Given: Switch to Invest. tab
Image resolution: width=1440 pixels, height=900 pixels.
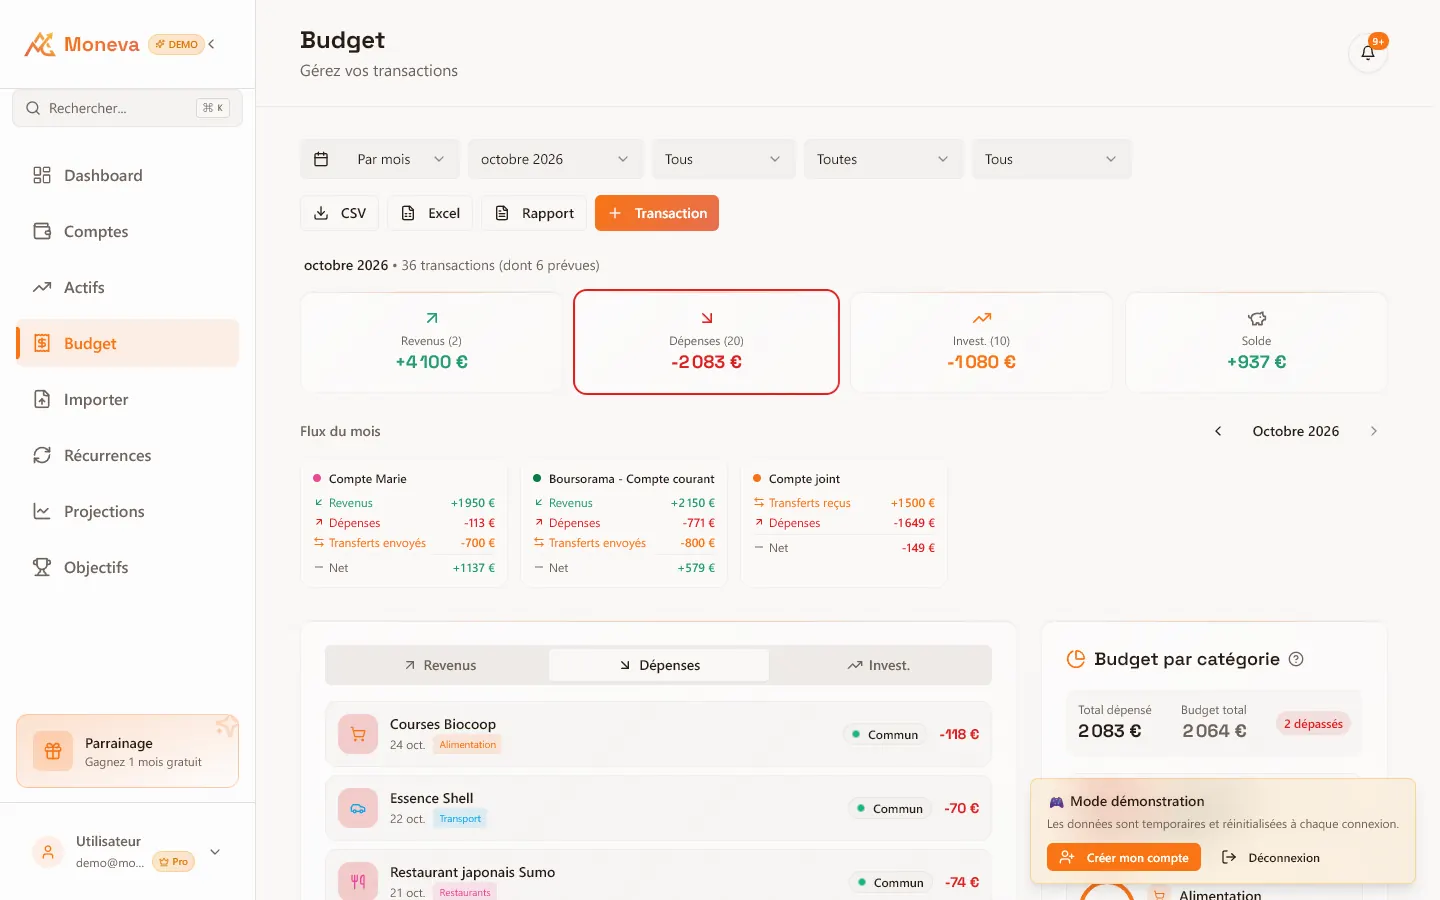Looking at the screenshot, I should [879, 665].
